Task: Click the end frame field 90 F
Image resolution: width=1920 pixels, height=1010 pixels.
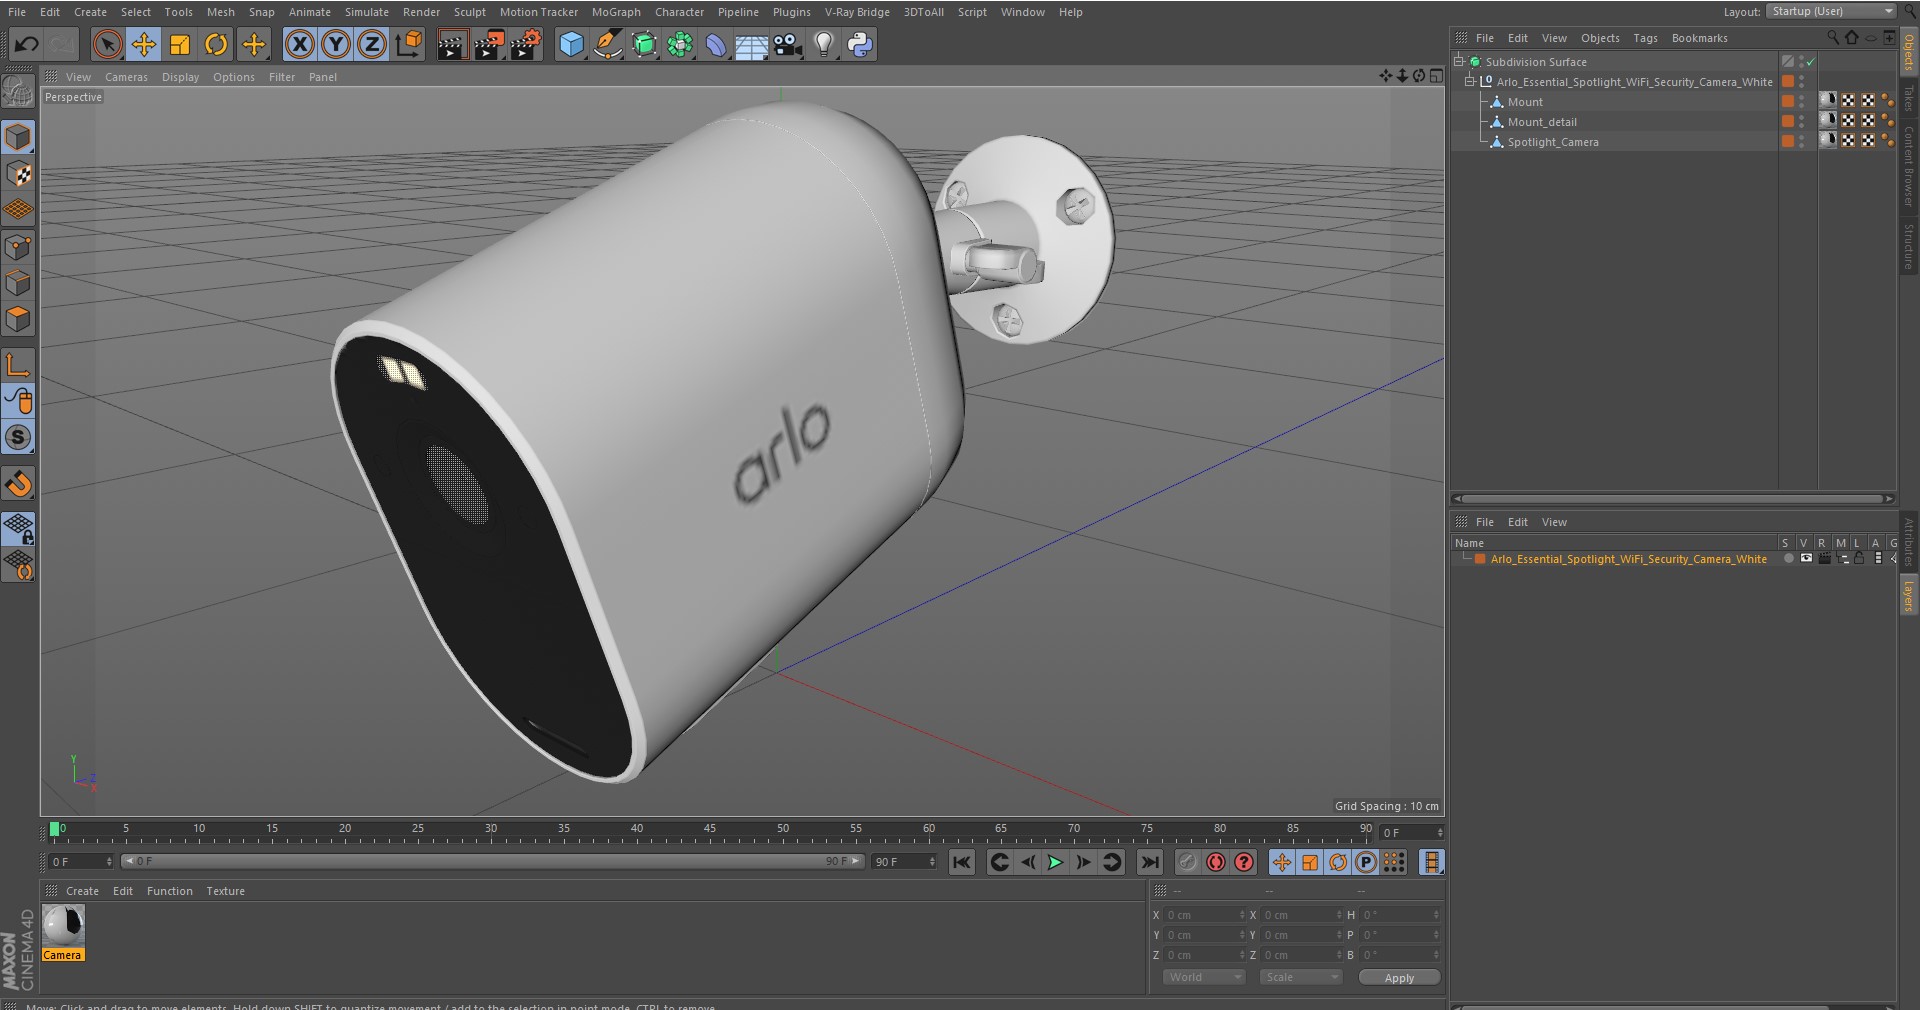Action: point(904,862)
